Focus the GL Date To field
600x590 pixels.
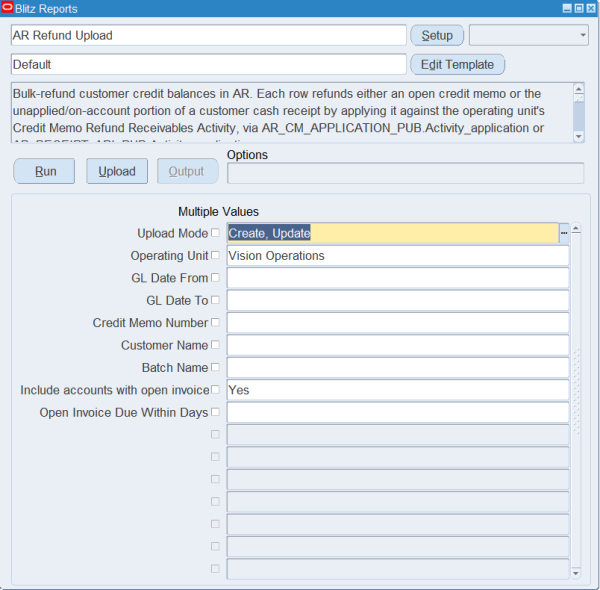point(398,300)
